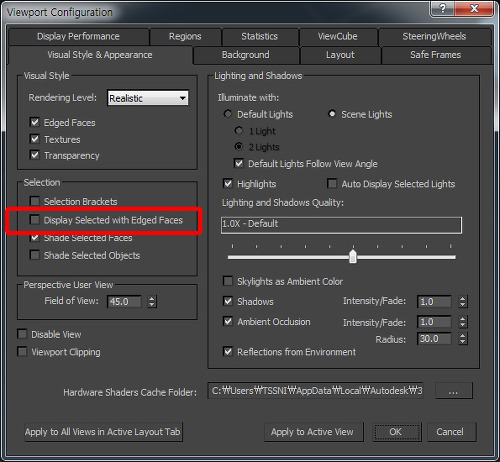Switch to the Background tab

click(246, 55)
